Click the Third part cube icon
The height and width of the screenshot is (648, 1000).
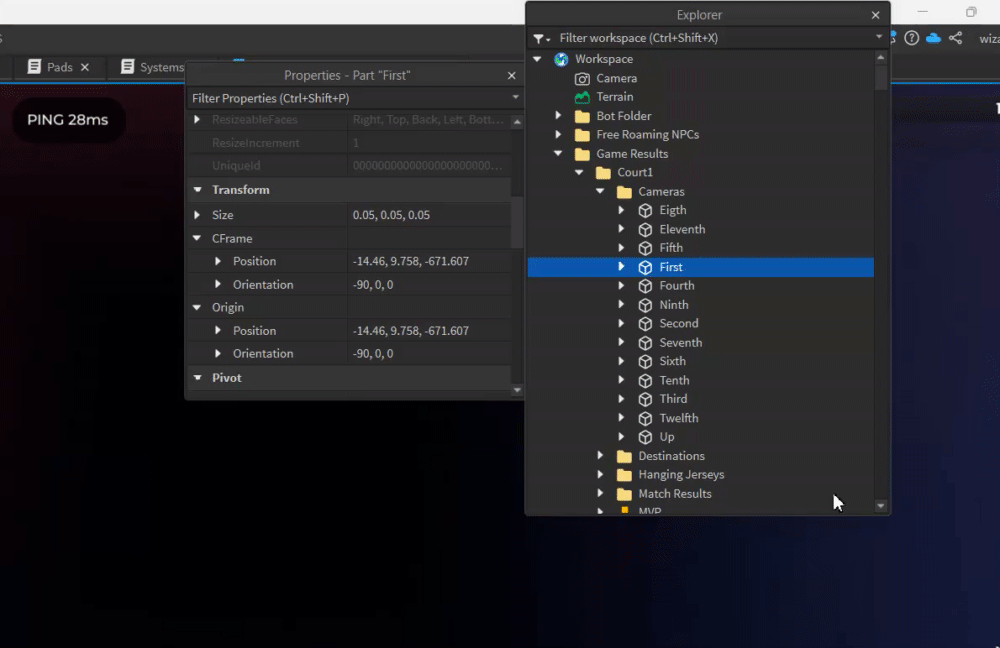tap(645, 399)
